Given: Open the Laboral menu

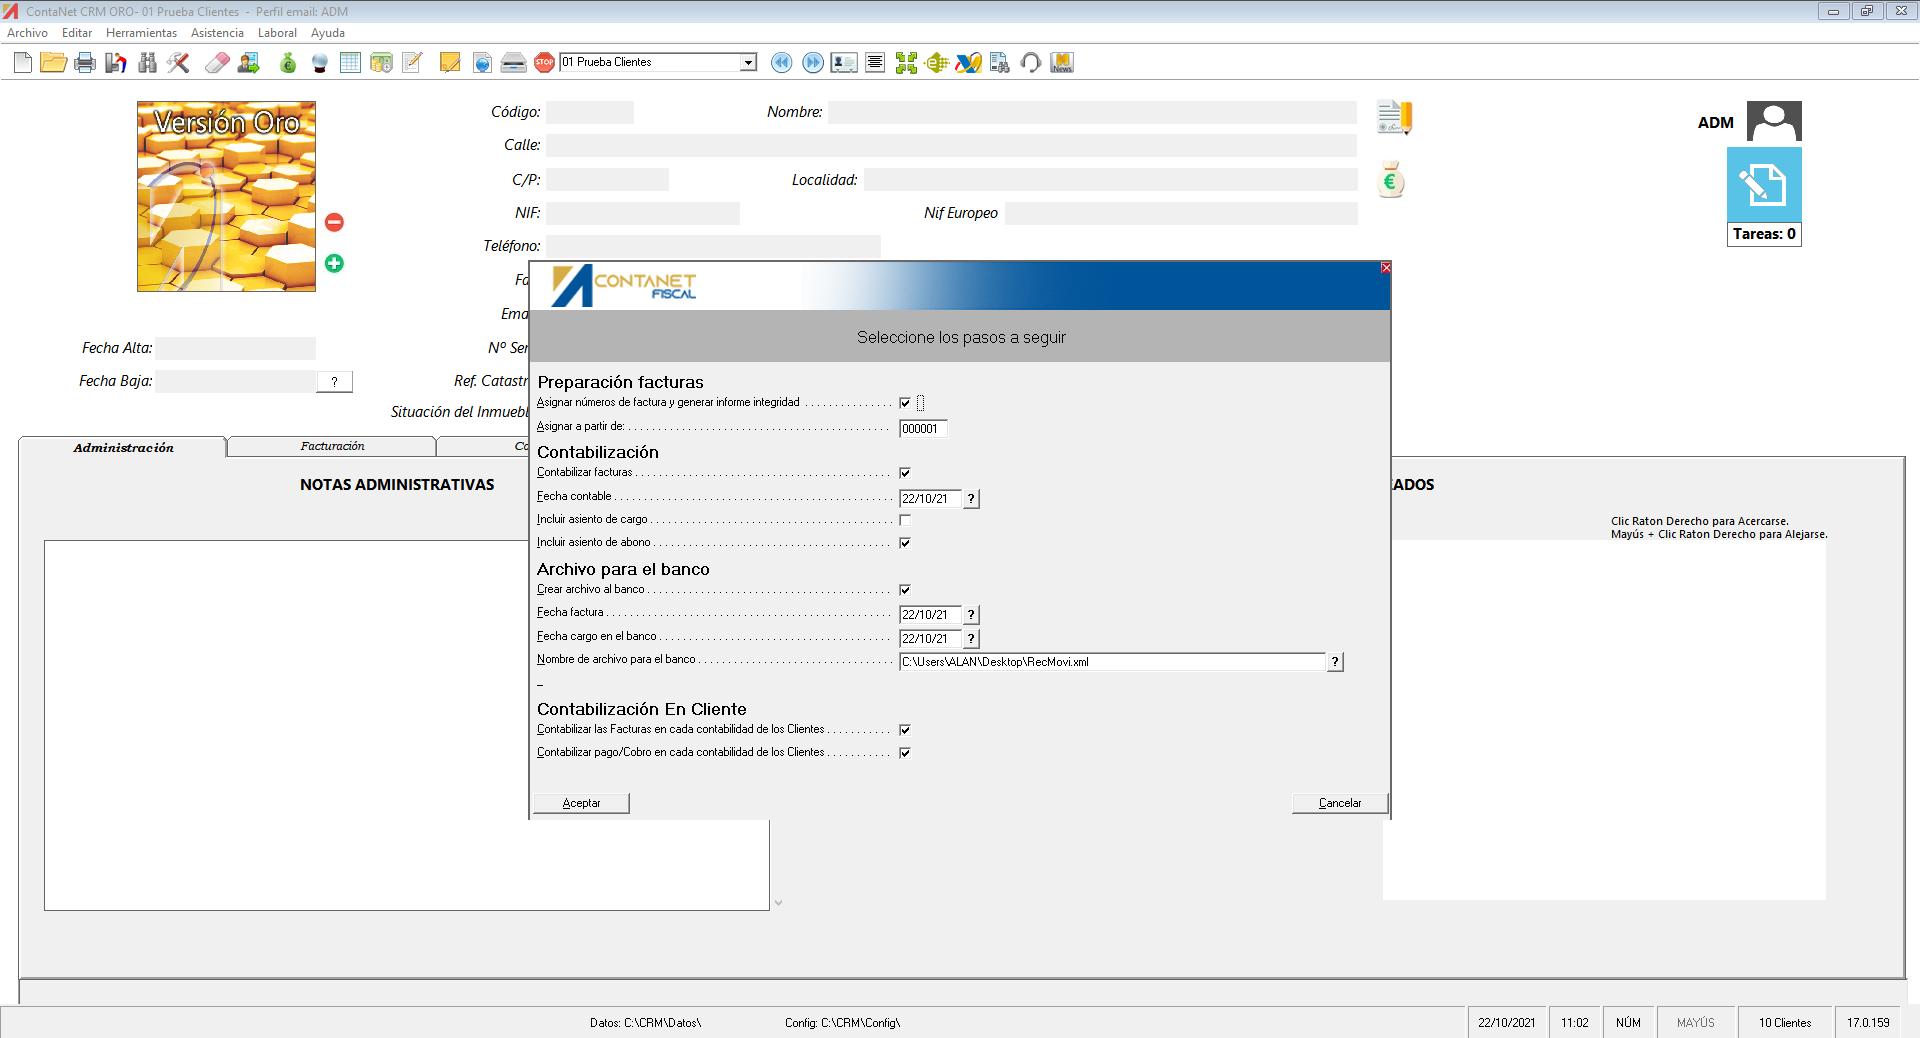Looking at the screenshot, I should pyautogui.click(x=277, y=33).
